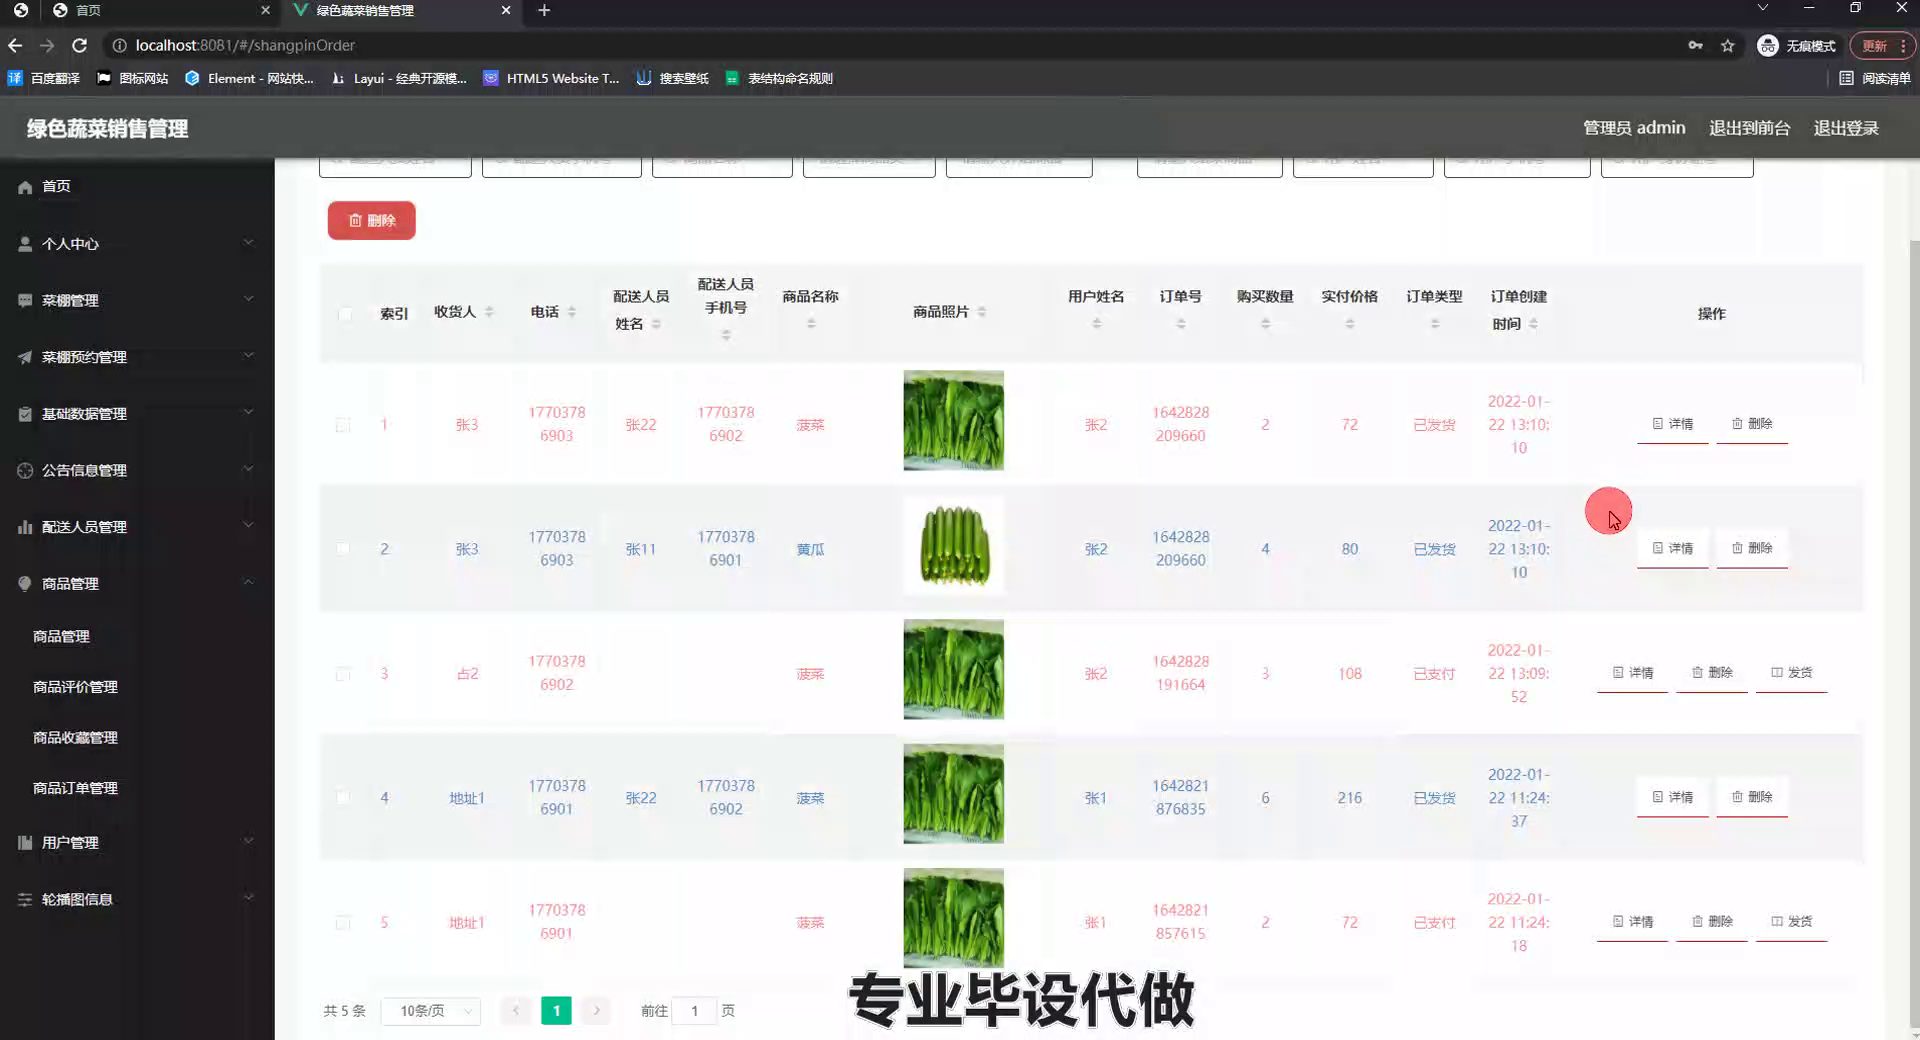Select page 1 pagination button
This screenshot has height=1040, width=1920.
point(557,1011)
